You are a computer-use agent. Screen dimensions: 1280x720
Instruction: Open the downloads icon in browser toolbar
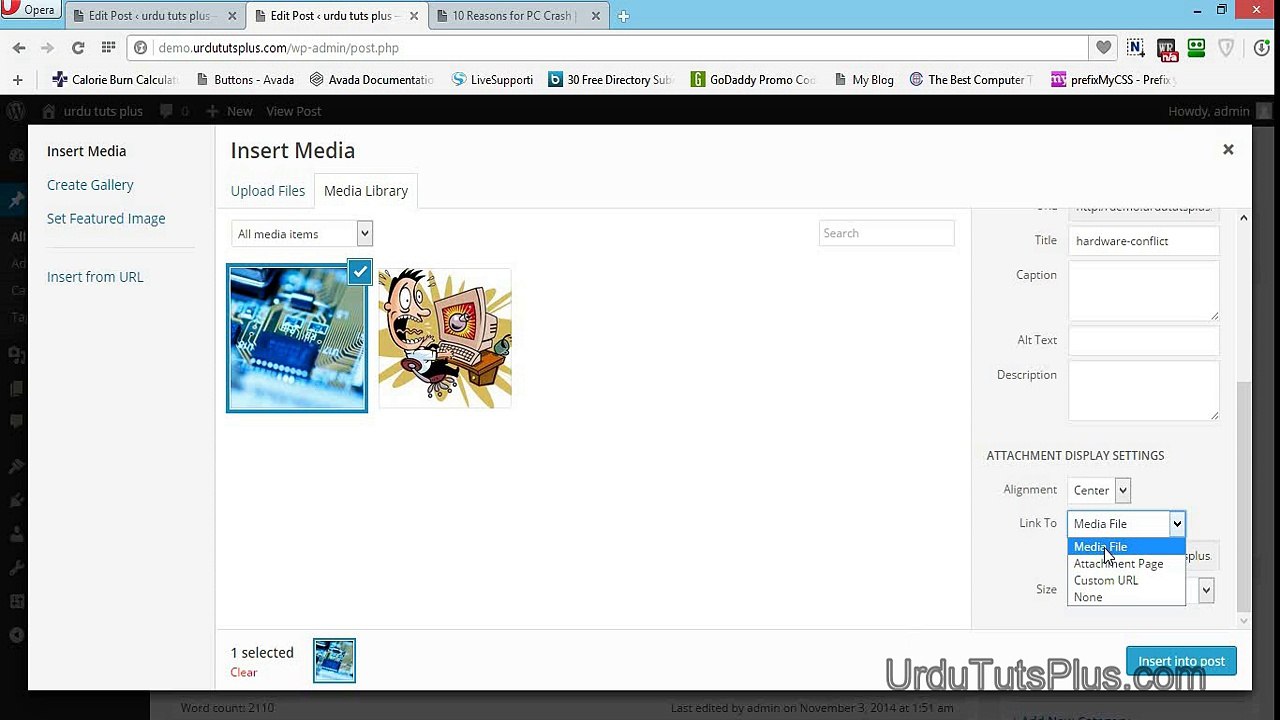1262,47
